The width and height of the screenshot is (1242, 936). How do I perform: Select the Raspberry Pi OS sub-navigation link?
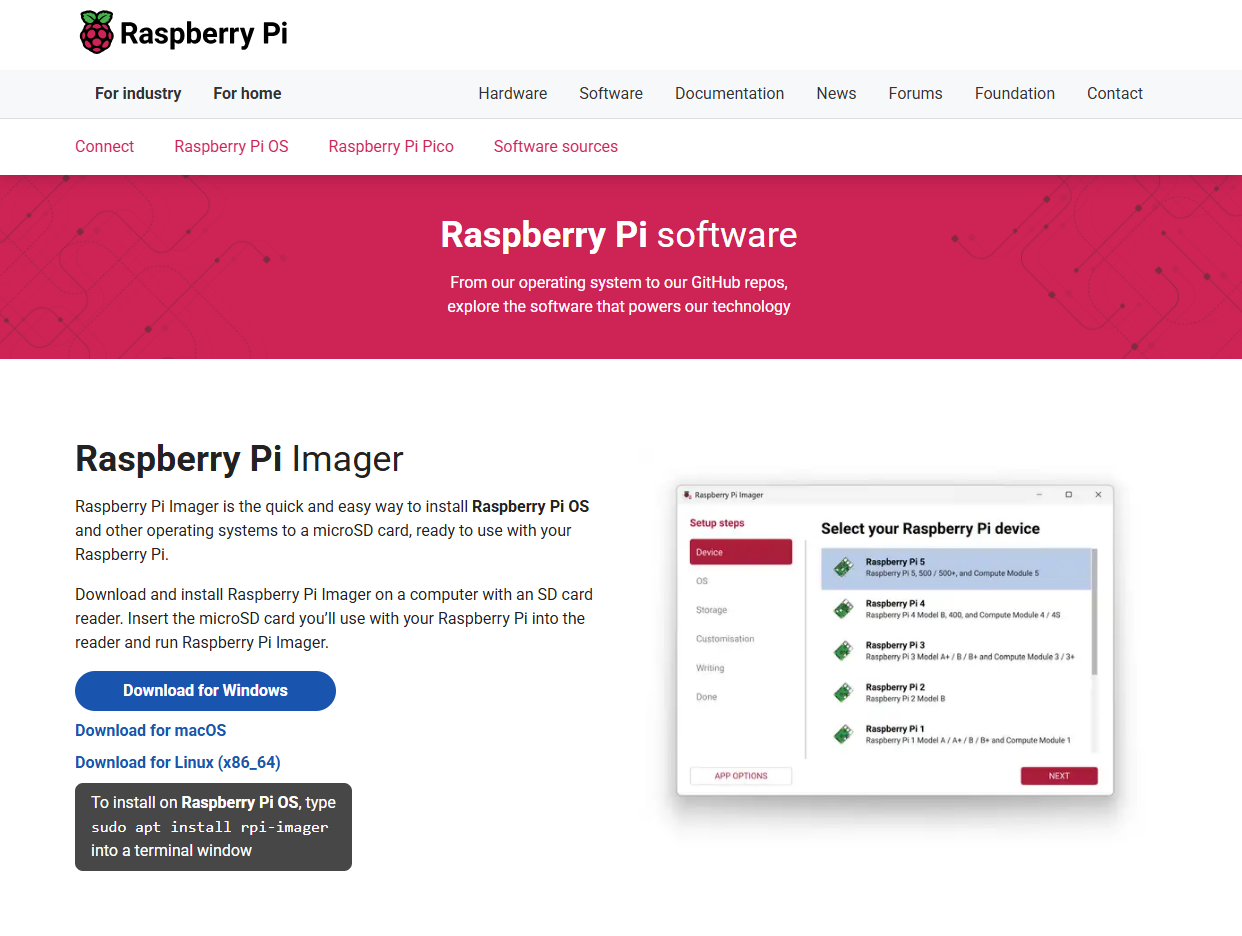click(x=231, y=146)
